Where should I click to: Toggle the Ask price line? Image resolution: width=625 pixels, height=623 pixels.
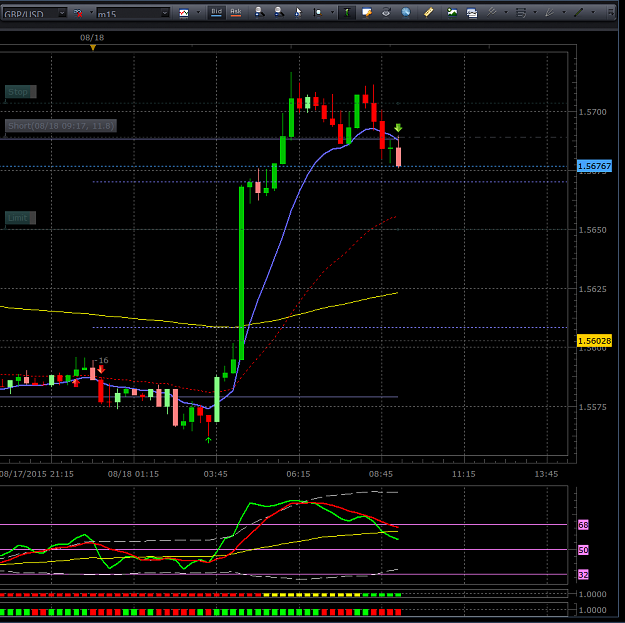236,12
